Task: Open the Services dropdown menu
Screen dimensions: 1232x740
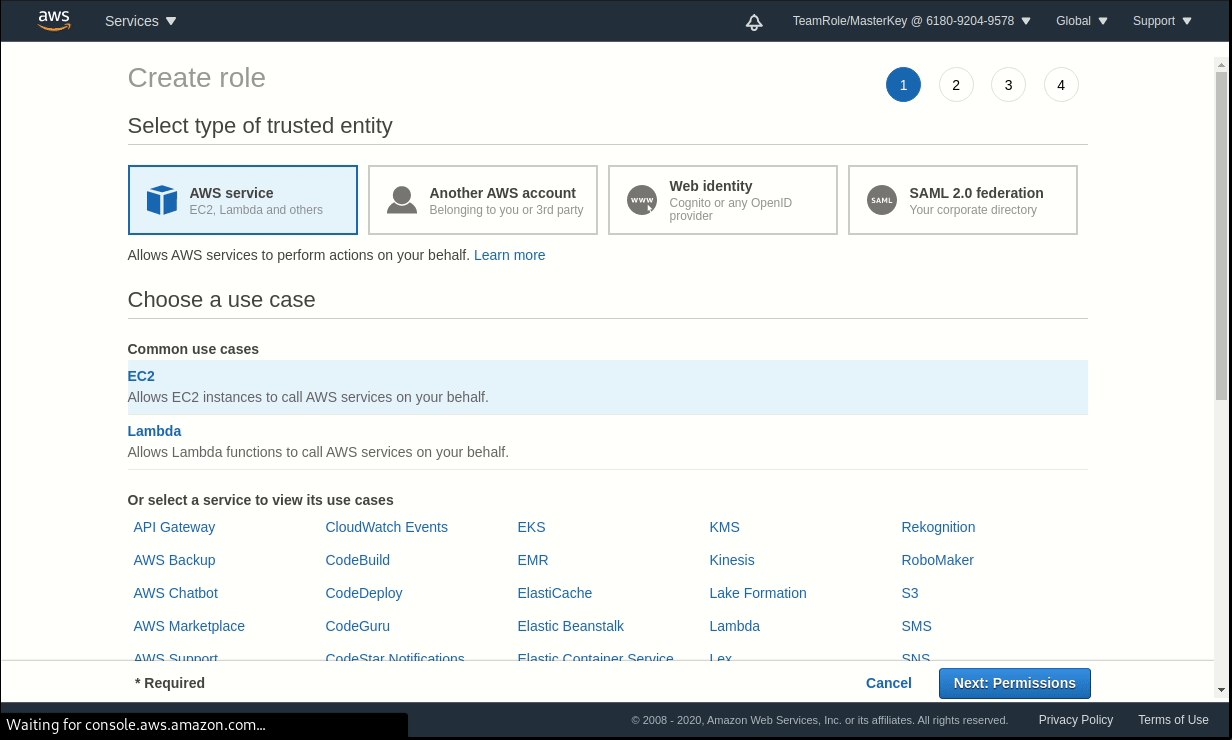Action: point(140,21)
